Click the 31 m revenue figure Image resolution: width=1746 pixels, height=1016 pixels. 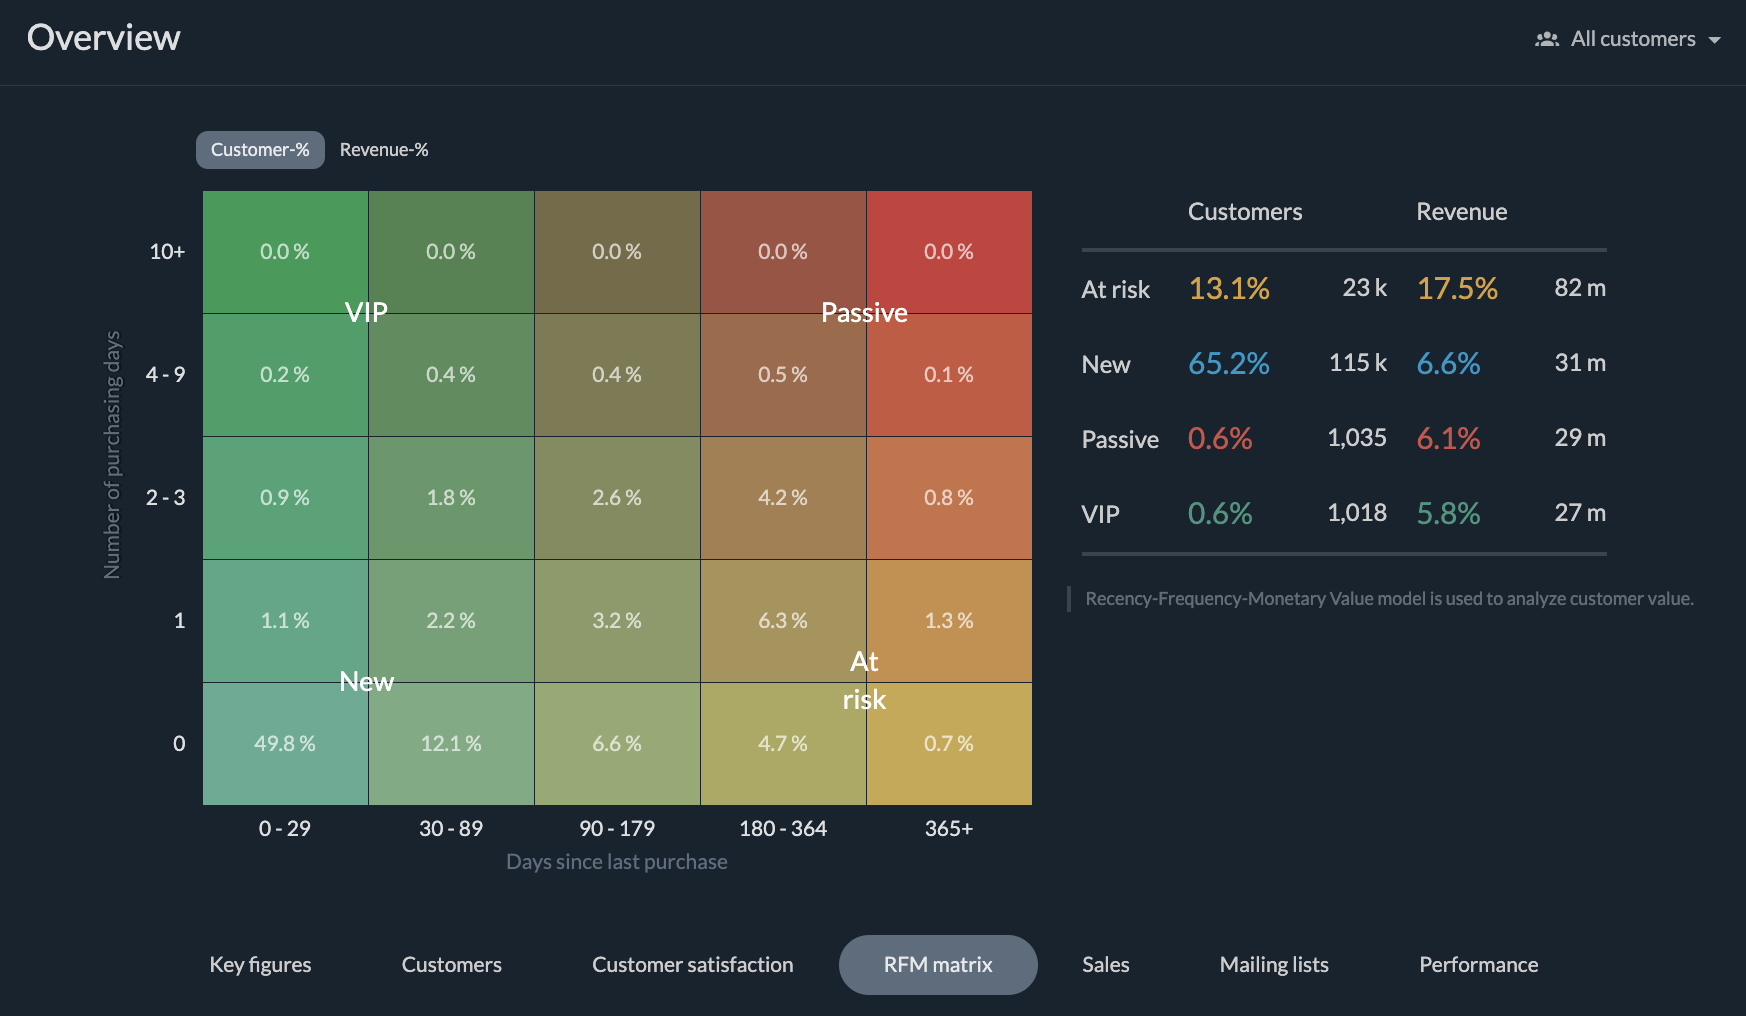coord(1580,363)
